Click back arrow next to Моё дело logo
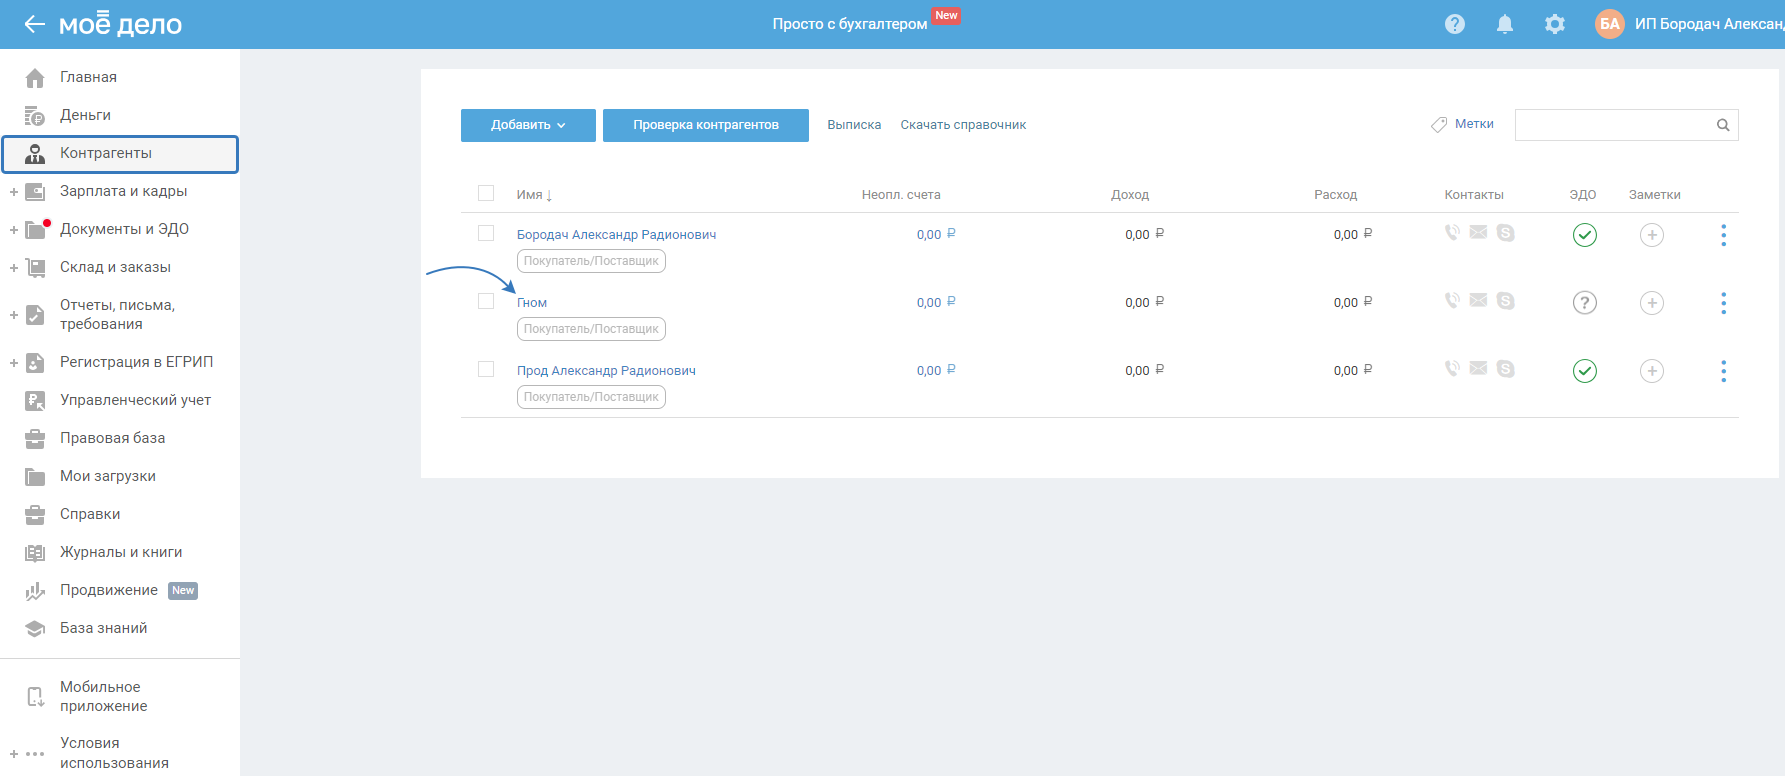The width and height of the screenshot is (1785, 776). 34,24
